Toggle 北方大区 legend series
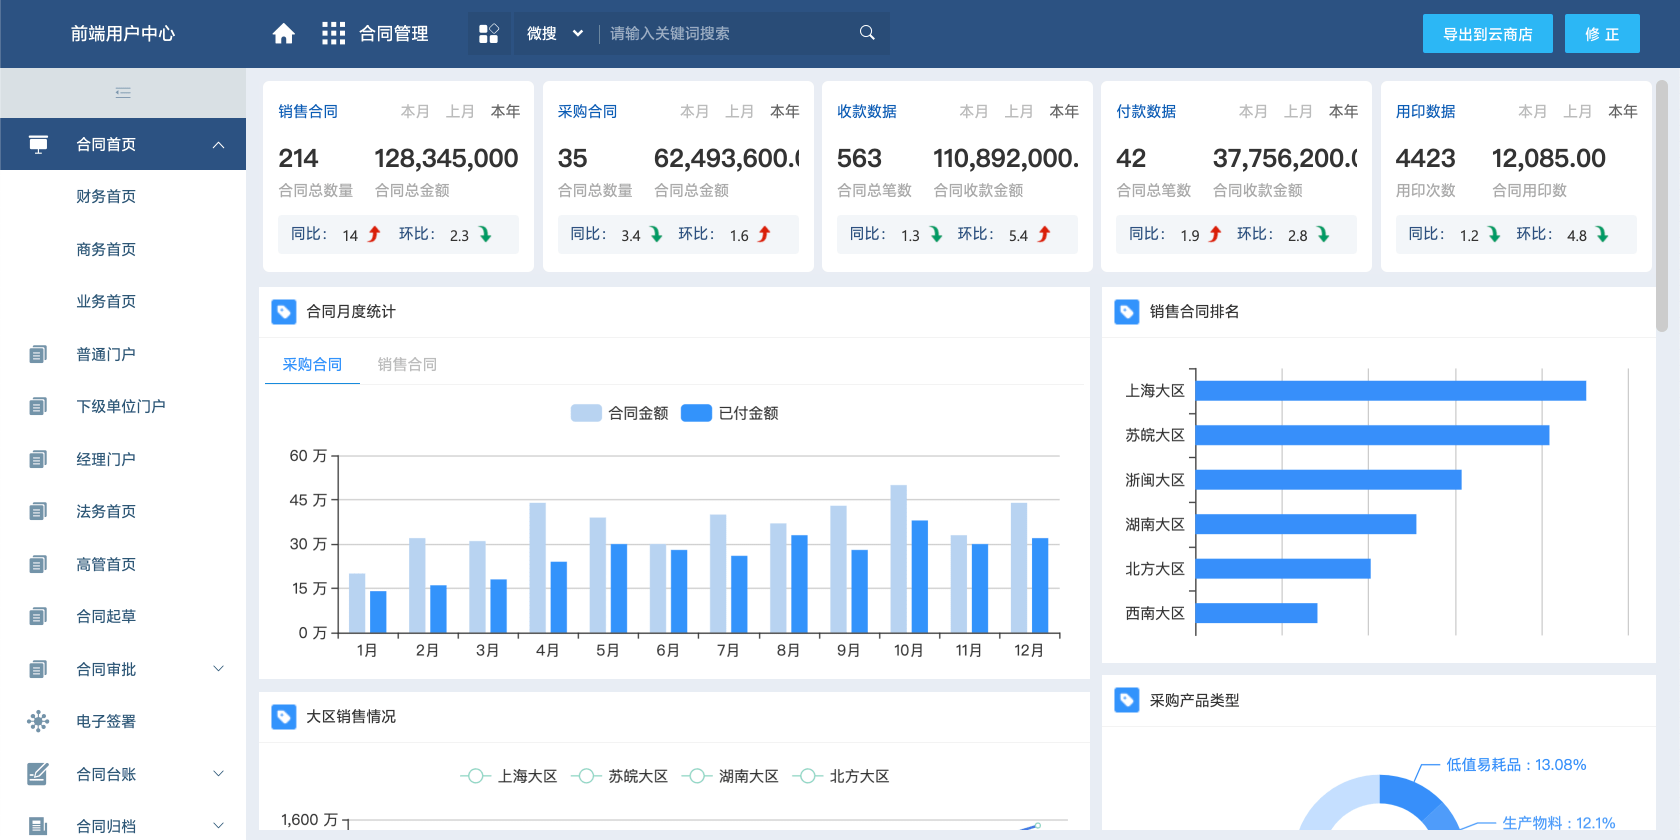The width and height of the screenshot is (1680, 840). click(840, 776)
